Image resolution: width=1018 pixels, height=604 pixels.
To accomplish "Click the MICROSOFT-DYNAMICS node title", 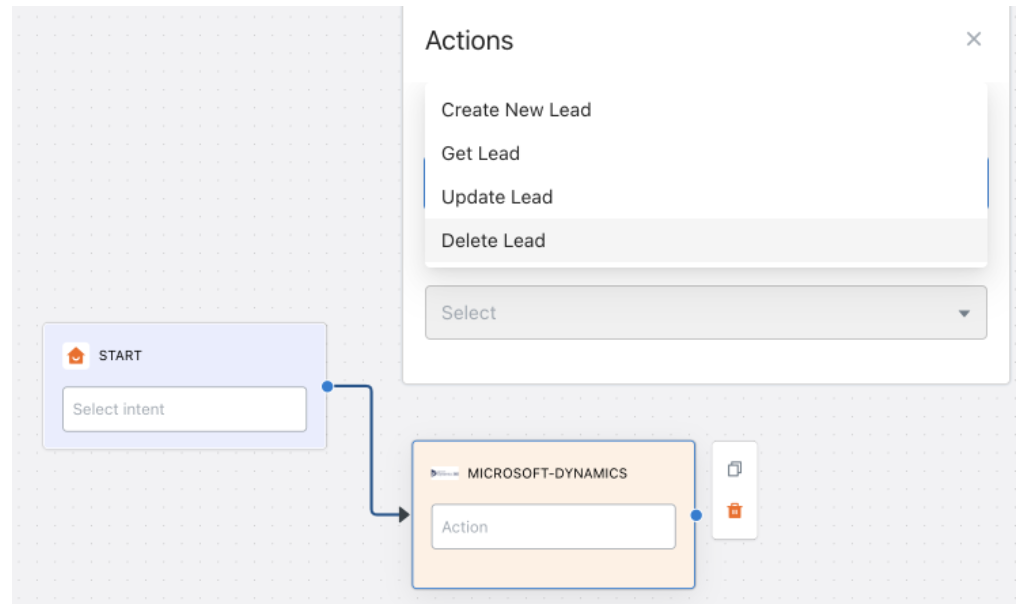I will click(x=547, y=473).
